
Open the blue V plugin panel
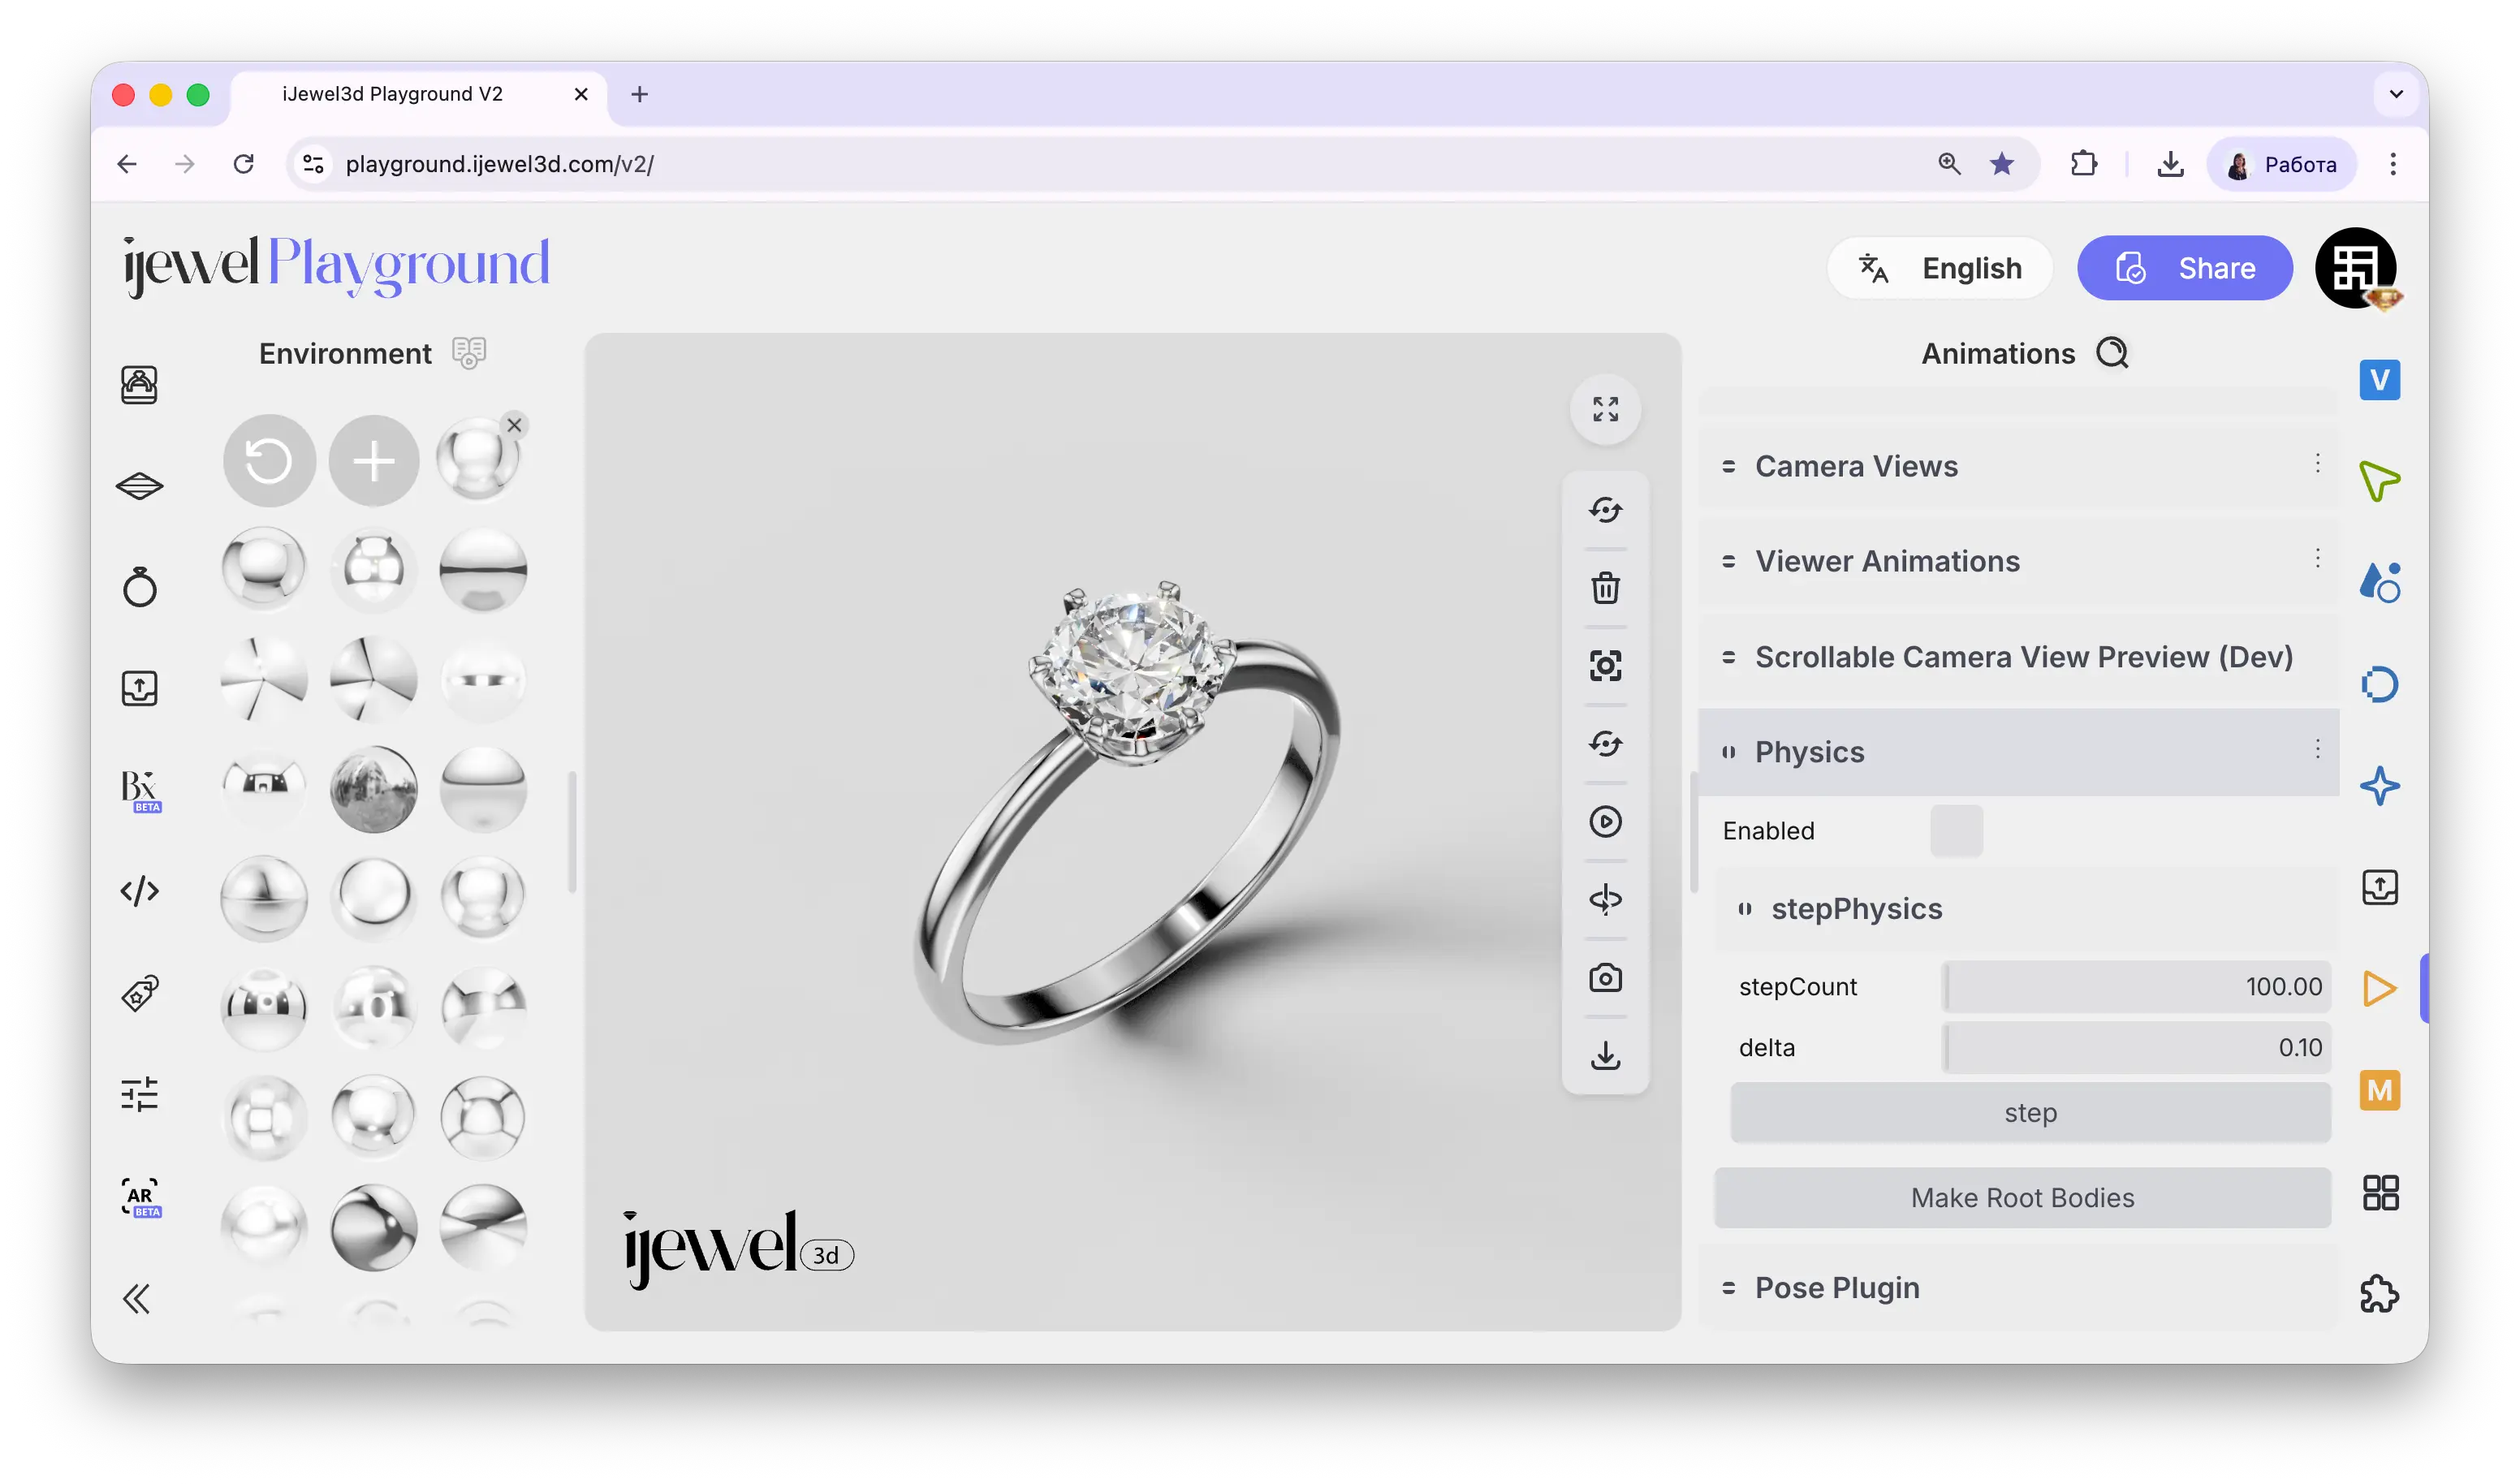2379,380
